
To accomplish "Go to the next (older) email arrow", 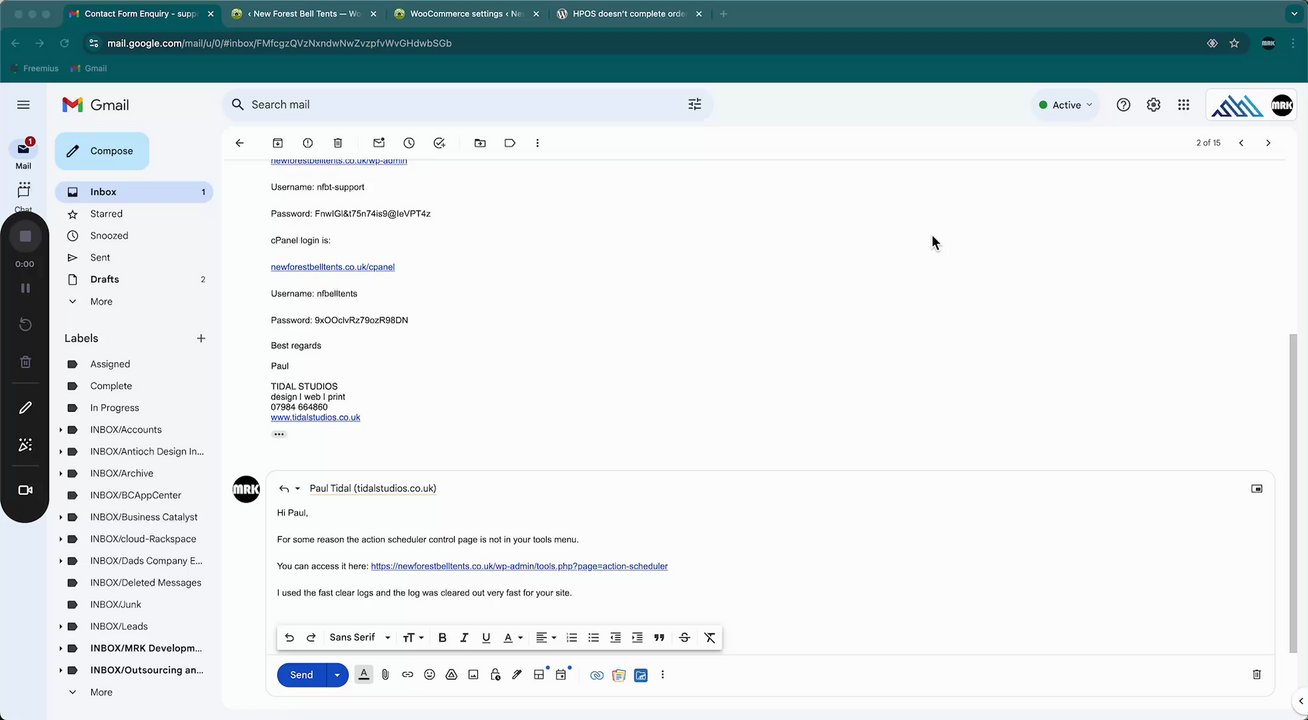I will (x=1268, y=143).
